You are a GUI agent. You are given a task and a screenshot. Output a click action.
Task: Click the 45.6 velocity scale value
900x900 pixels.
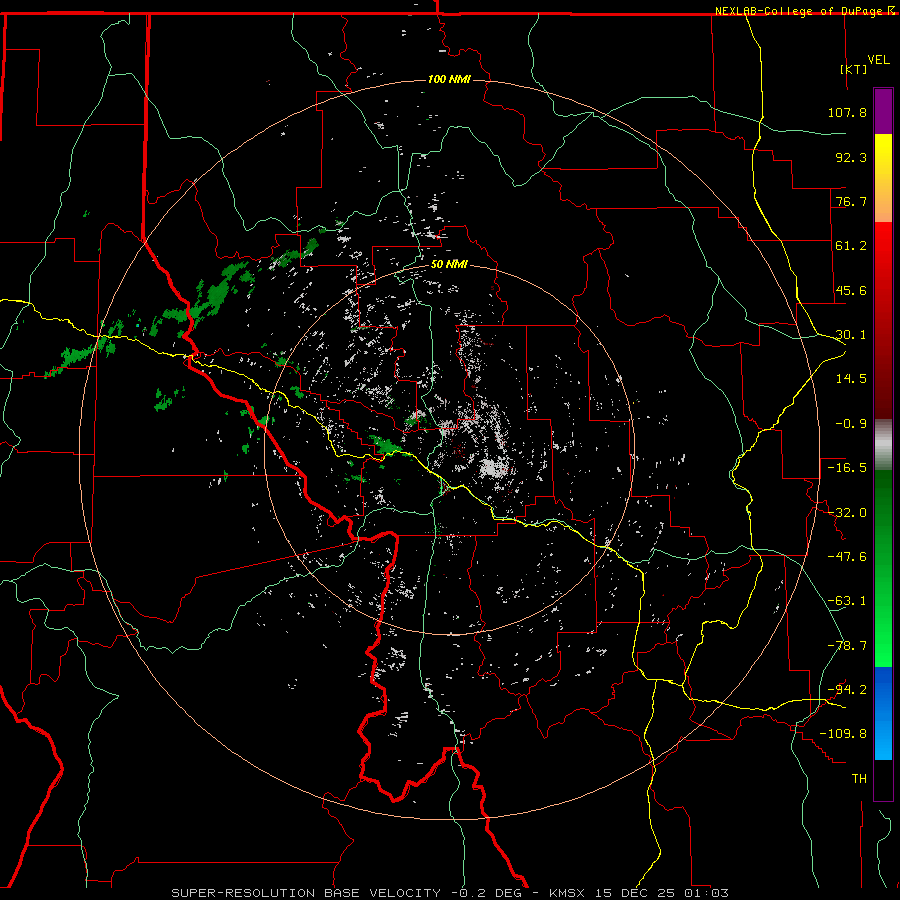[x=851, y=290]
